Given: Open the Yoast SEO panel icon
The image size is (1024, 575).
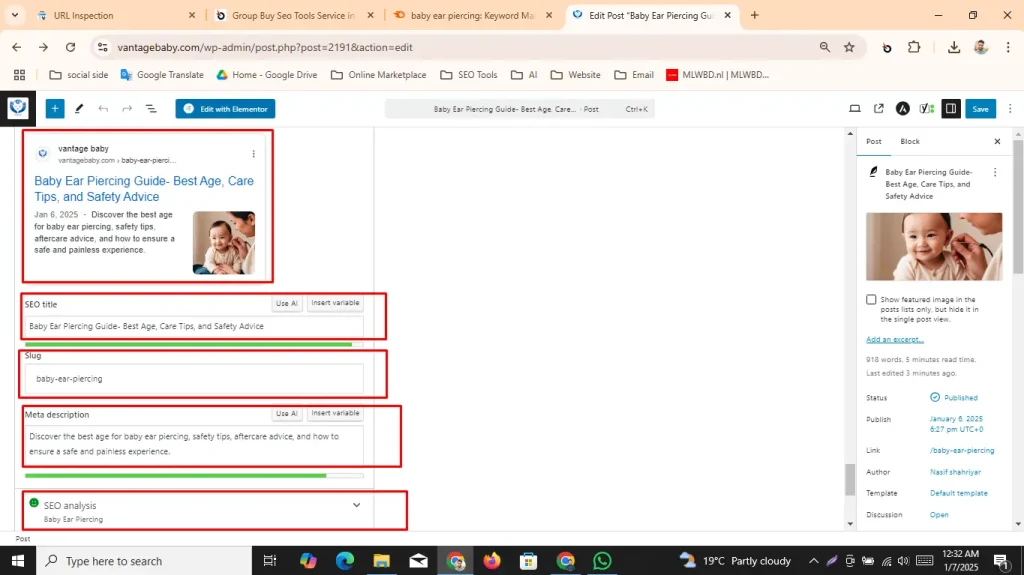Looking at the screenshot, I should click(x=927, y=109).
